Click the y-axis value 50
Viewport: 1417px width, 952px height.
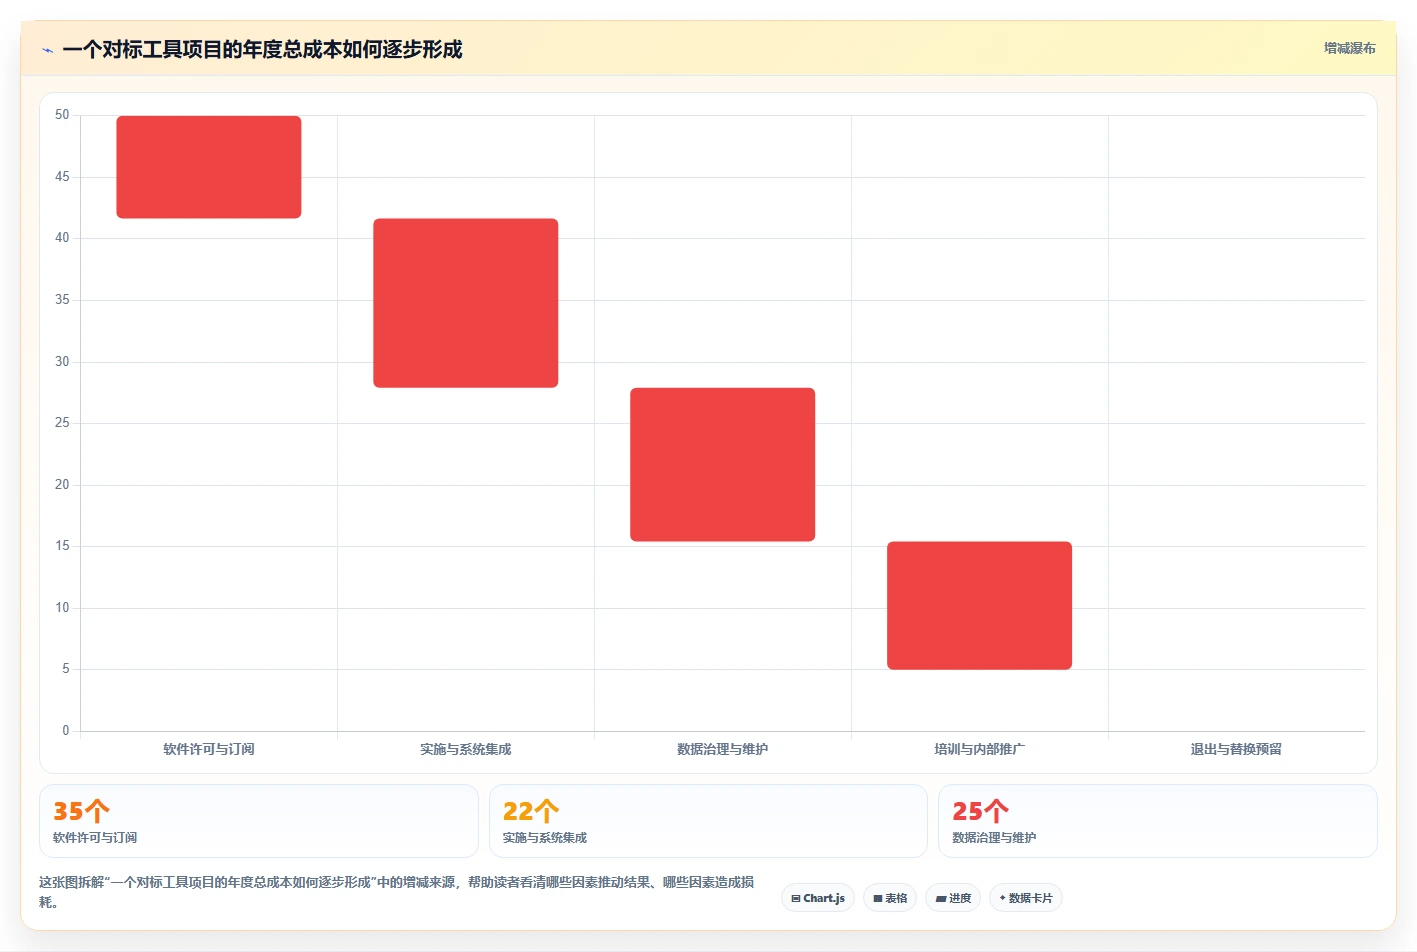62,115
